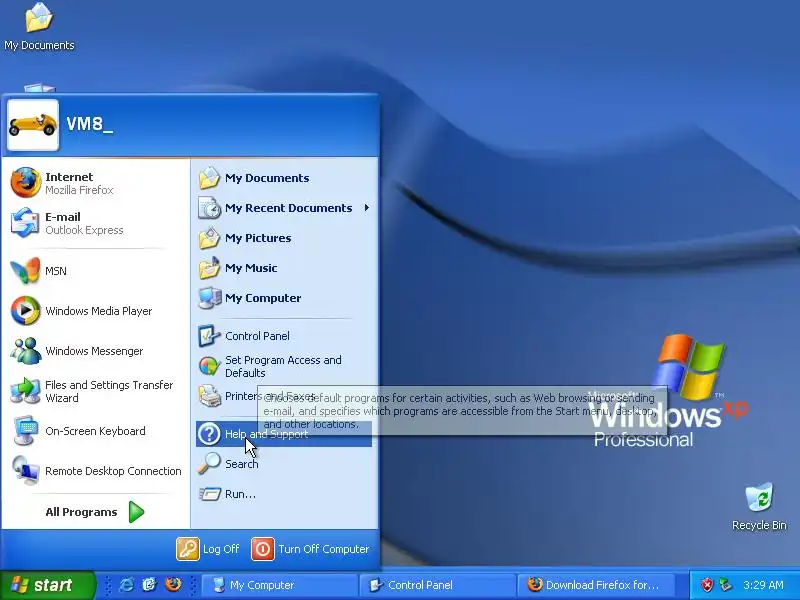Screen dimensions: 800x600
Task: Expand All Programs green arrow
Action: tap(136, 512)
